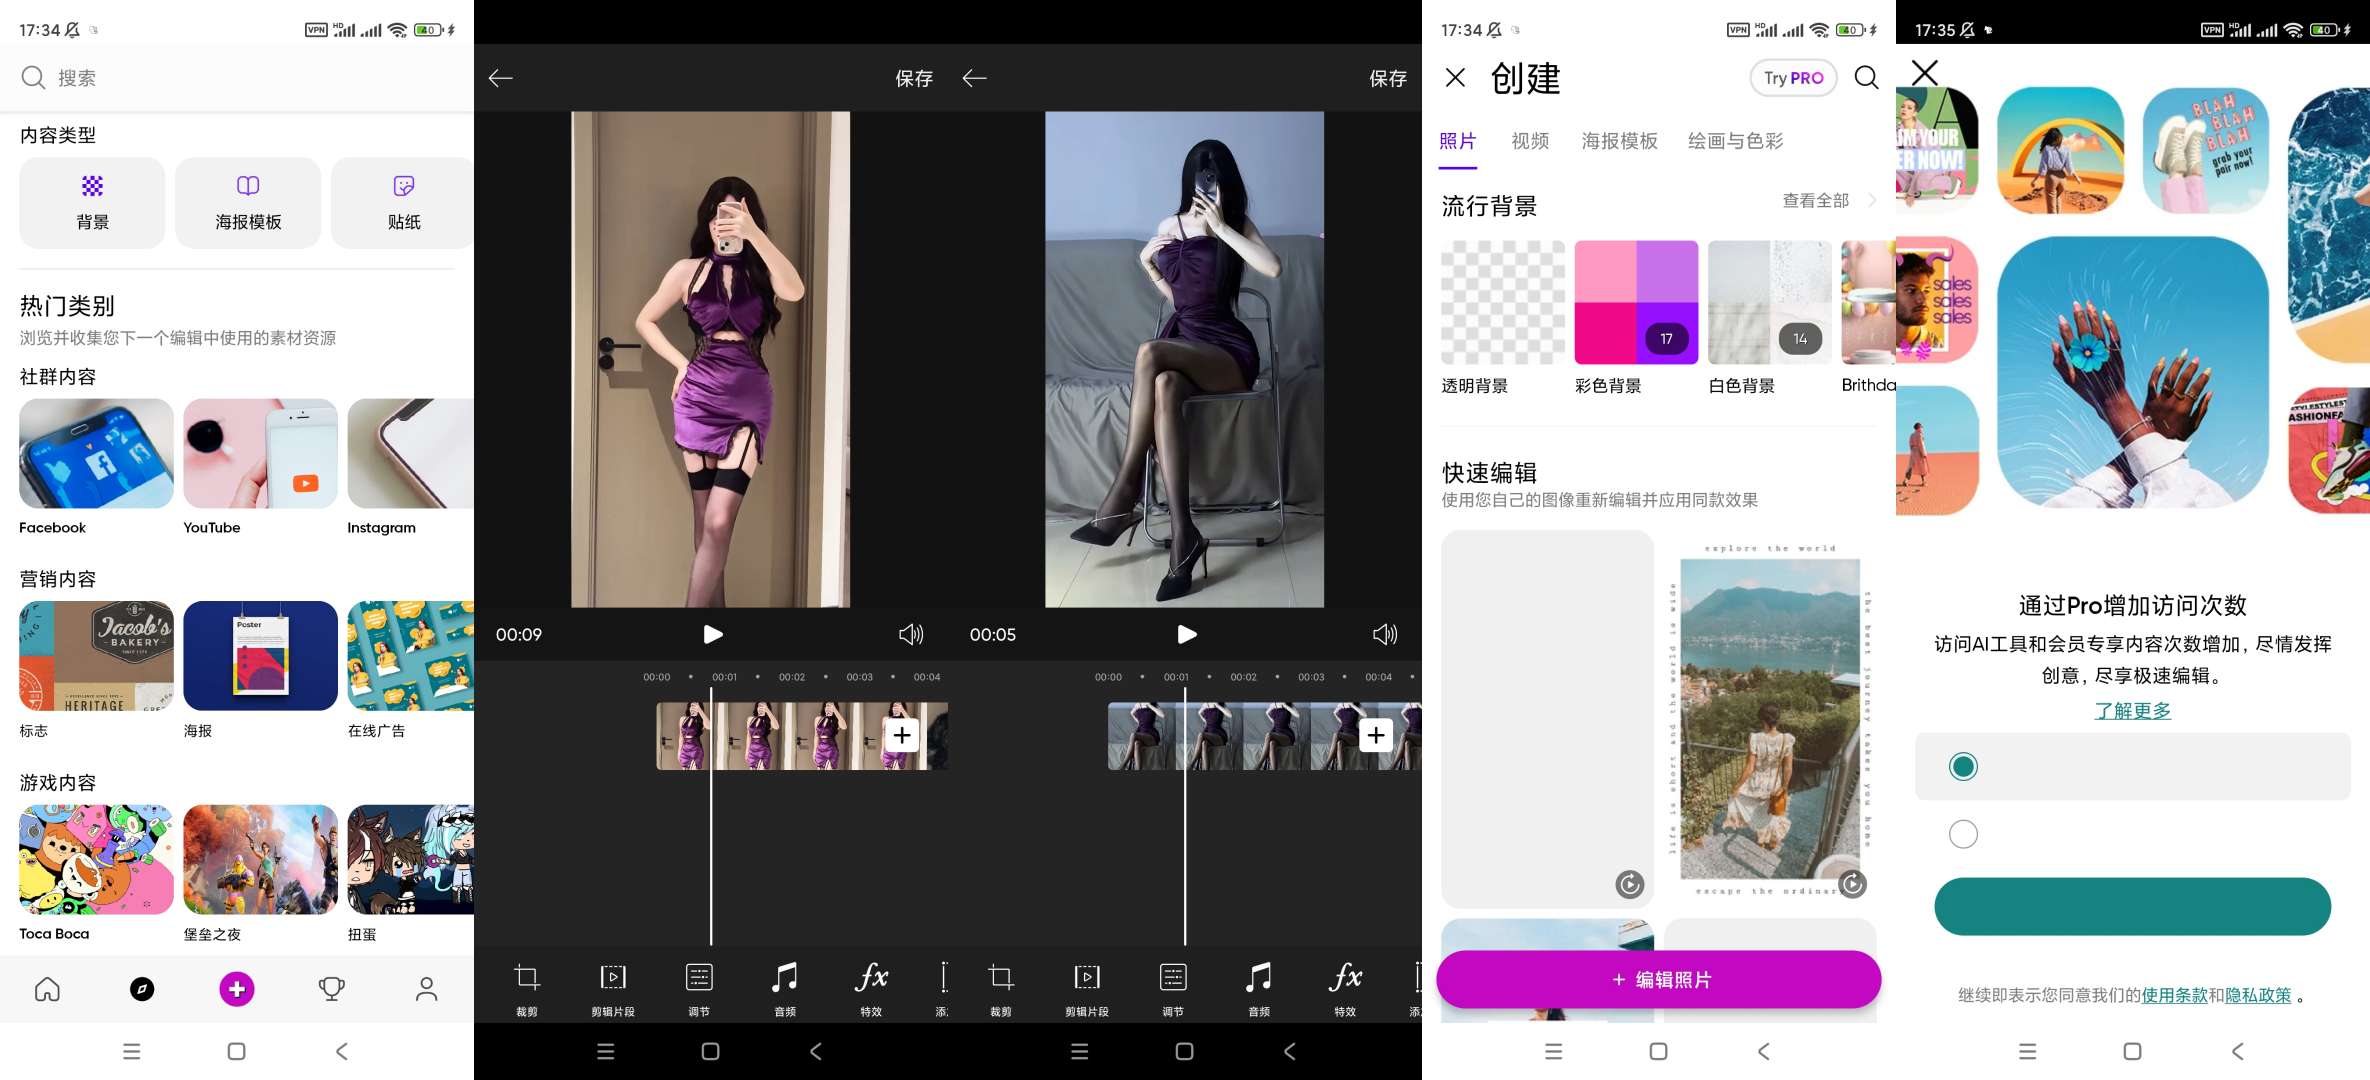Open the 贴纸 content type card
Screen dimensions: 2370x1080
tap(403, 202)
